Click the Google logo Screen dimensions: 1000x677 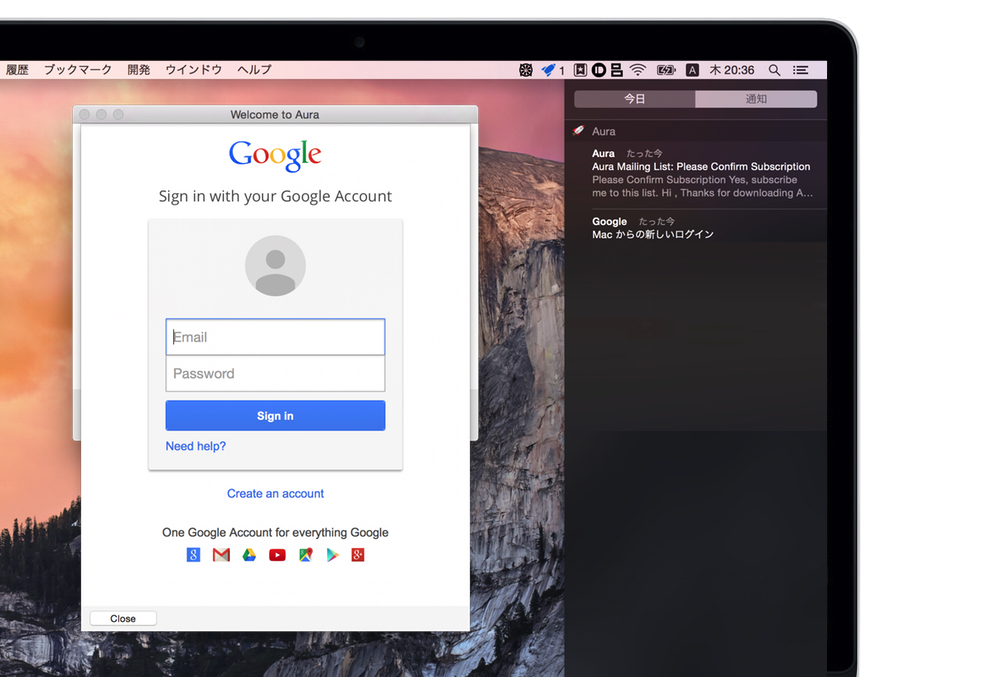275,155
